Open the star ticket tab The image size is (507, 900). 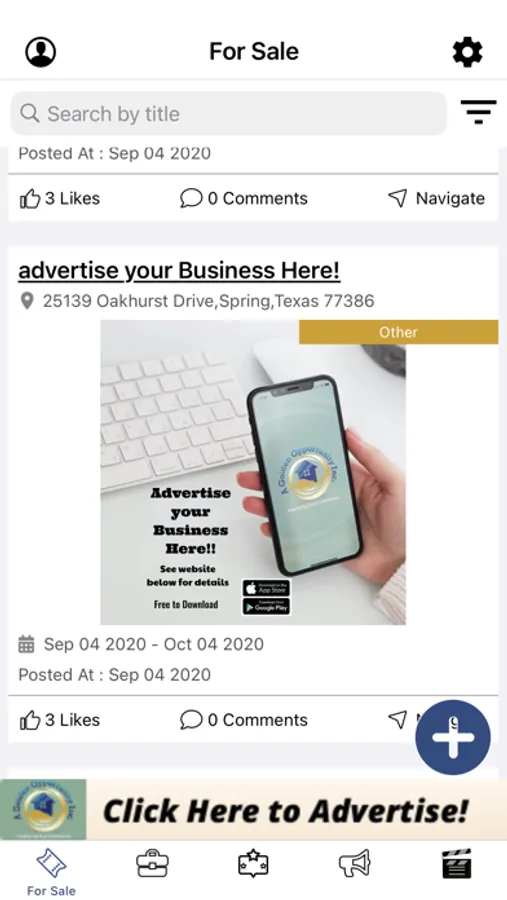253,864
